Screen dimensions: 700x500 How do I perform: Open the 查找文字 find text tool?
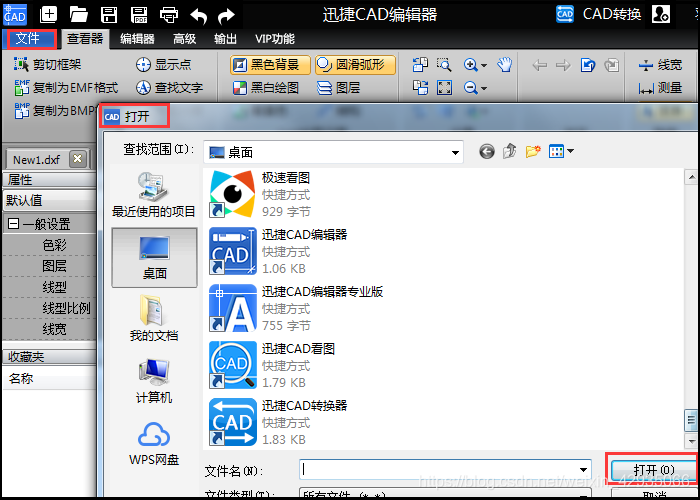(x=169, y=88)
